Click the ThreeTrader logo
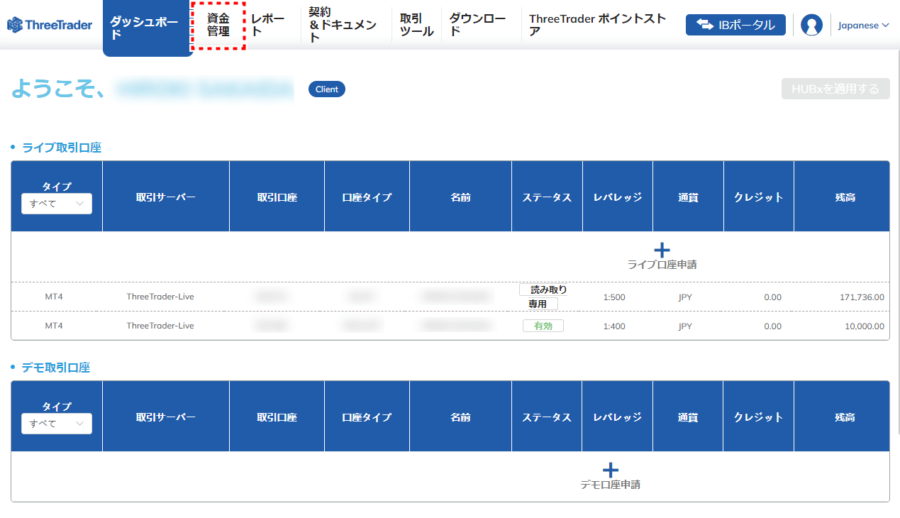 [49, 25]
